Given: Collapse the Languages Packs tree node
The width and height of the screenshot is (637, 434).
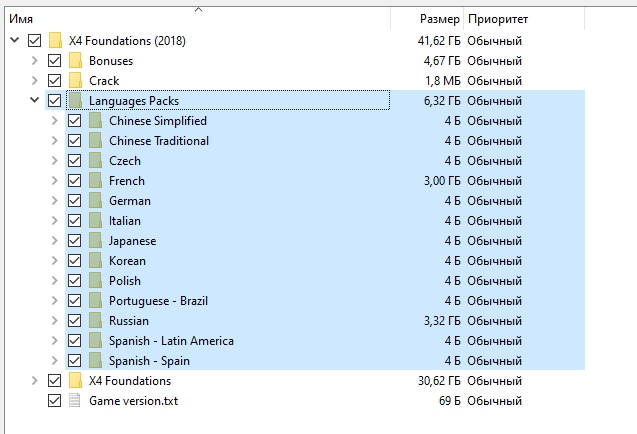Looking at the screenshot, I should (35, 101).
